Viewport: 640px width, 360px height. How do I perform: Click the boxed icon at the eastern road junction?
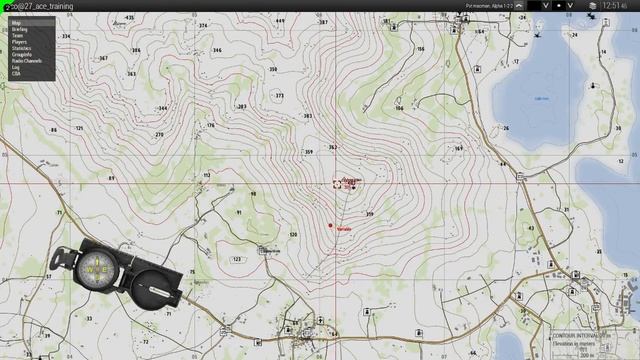point(520,177)
